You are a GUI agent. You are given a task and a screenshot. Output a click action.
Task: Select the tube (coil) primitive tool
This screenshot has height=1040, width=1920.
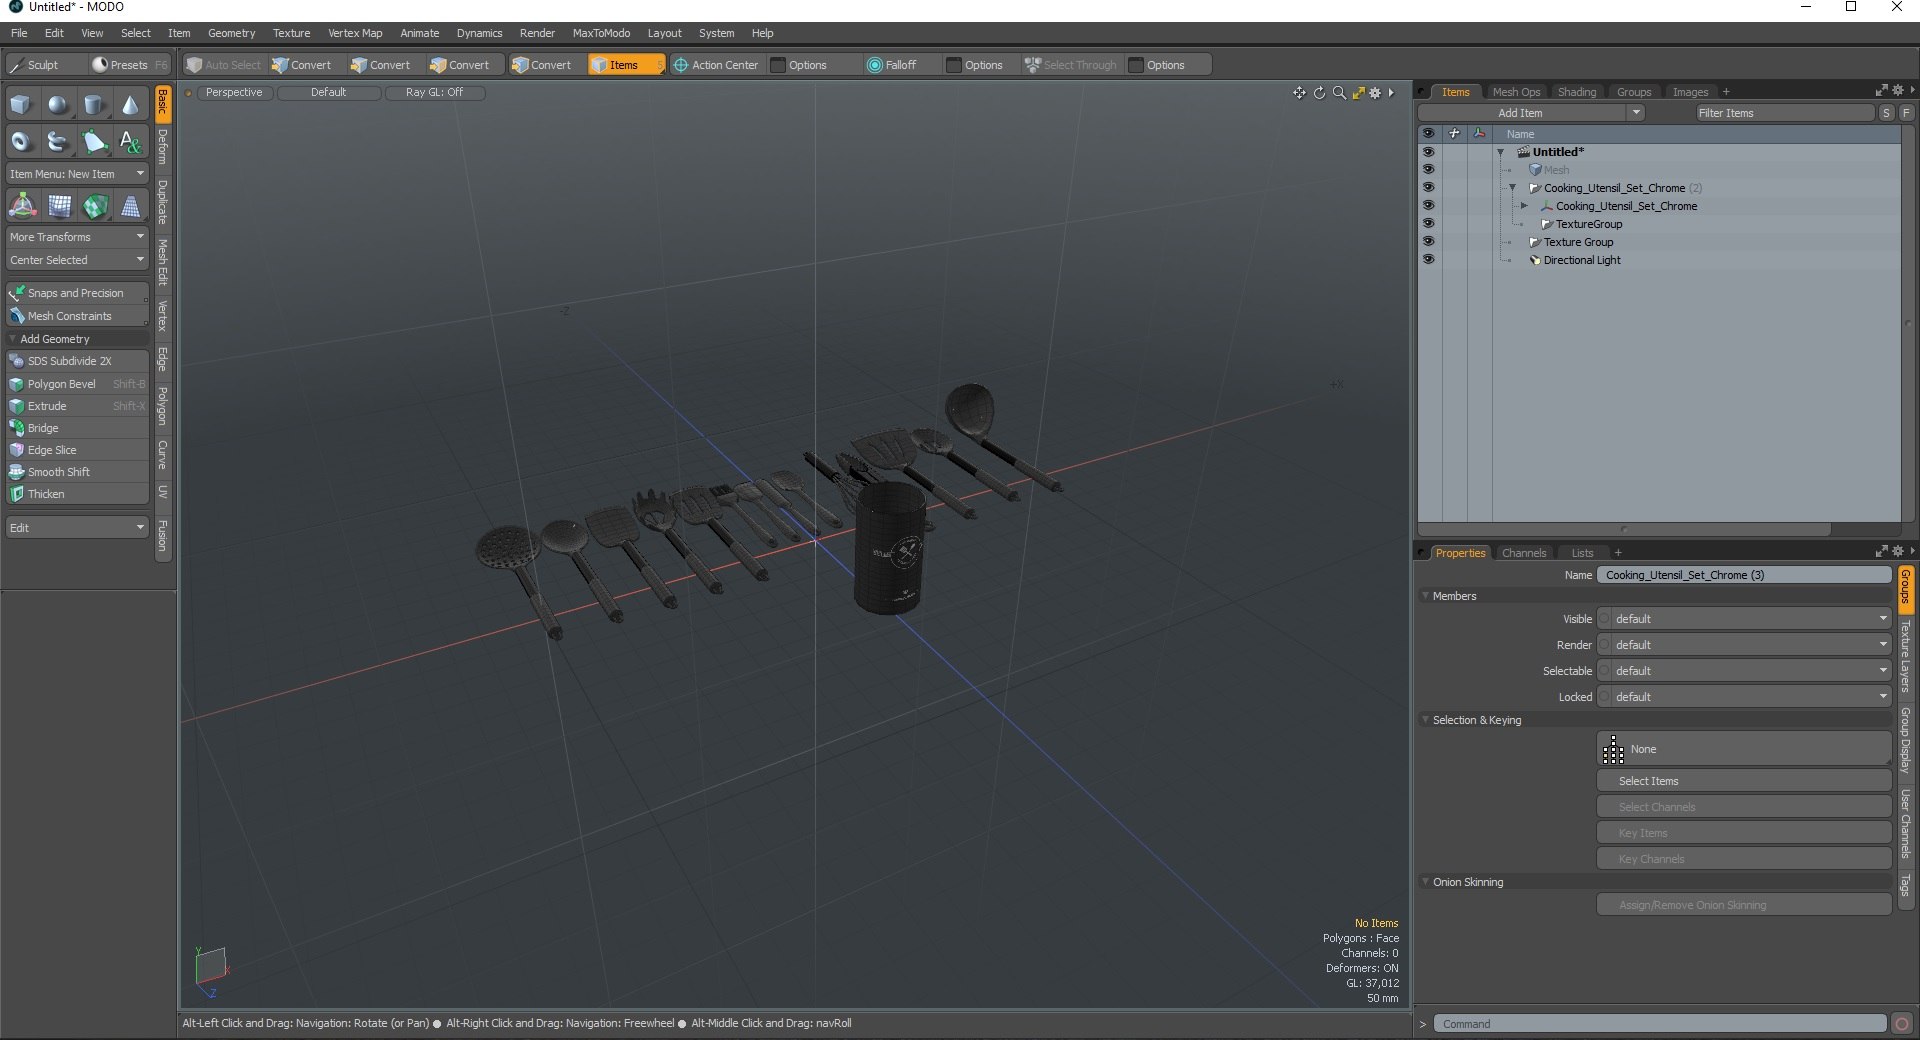pyautogui.click(x=58, y=142)
